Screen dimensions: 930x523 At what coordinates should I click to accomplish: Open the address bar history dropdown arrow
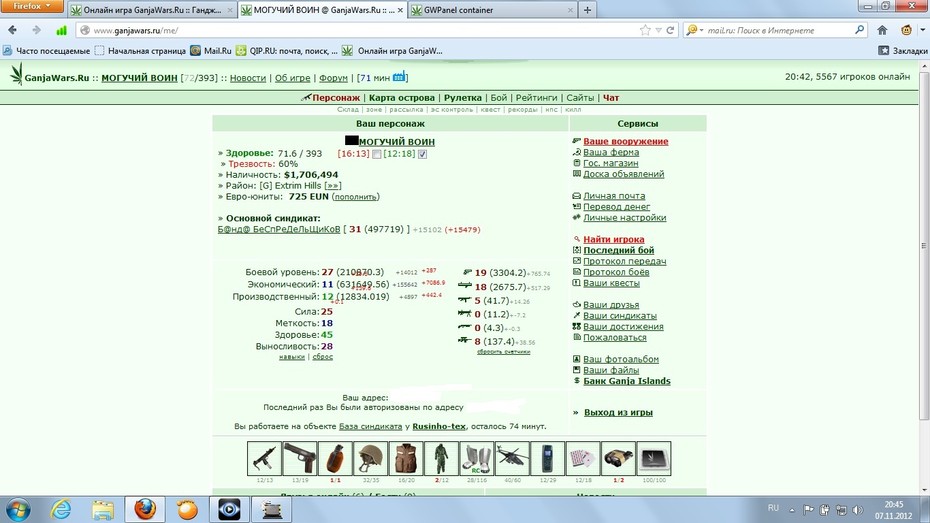pos(658,30)
